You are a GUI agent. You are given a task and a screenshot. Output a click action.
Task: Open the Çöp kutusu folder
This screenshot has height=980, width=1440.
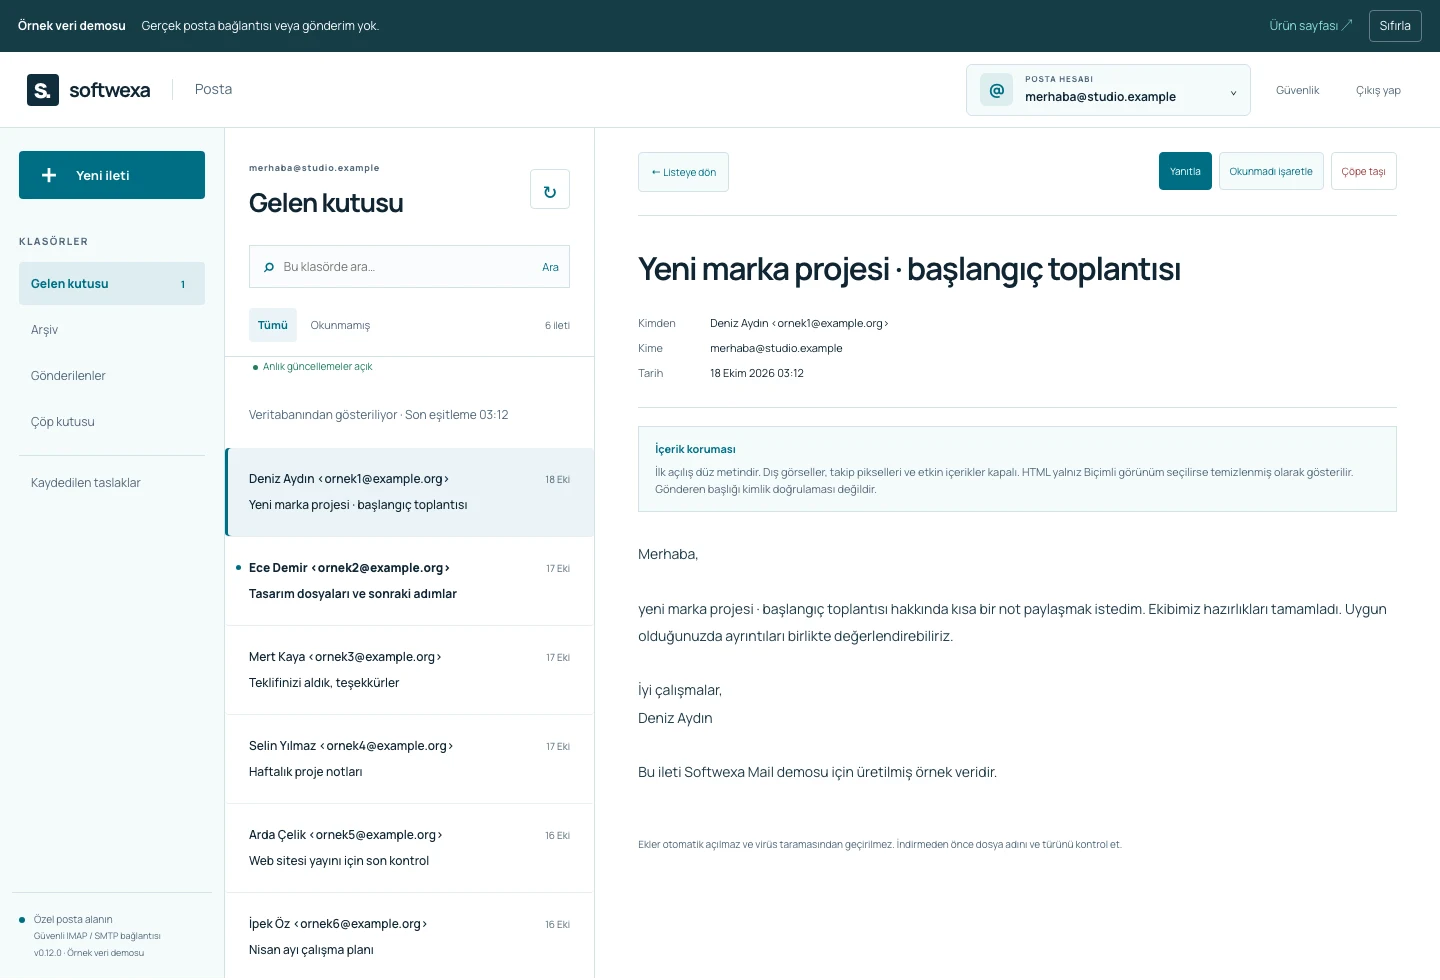pyautogui.click(x=112, y=422)
